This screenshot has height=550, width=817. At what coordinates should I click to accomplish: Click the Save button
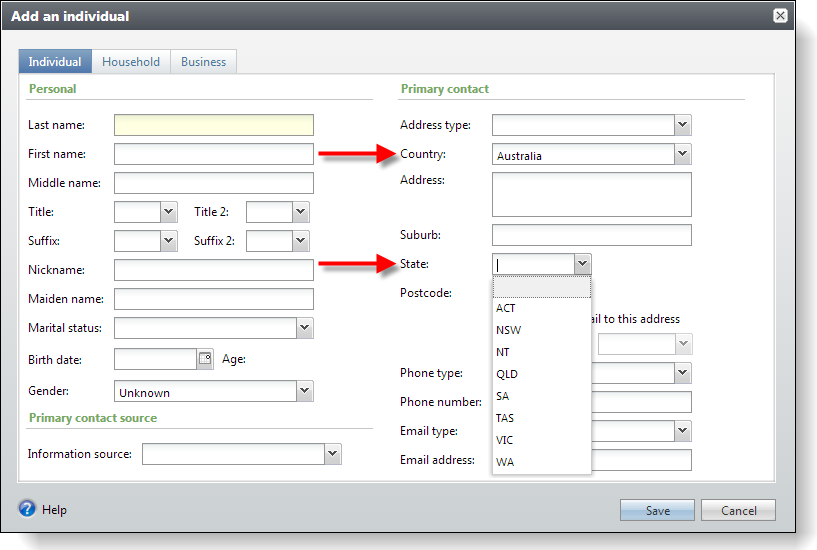click(x=657, y=510)
